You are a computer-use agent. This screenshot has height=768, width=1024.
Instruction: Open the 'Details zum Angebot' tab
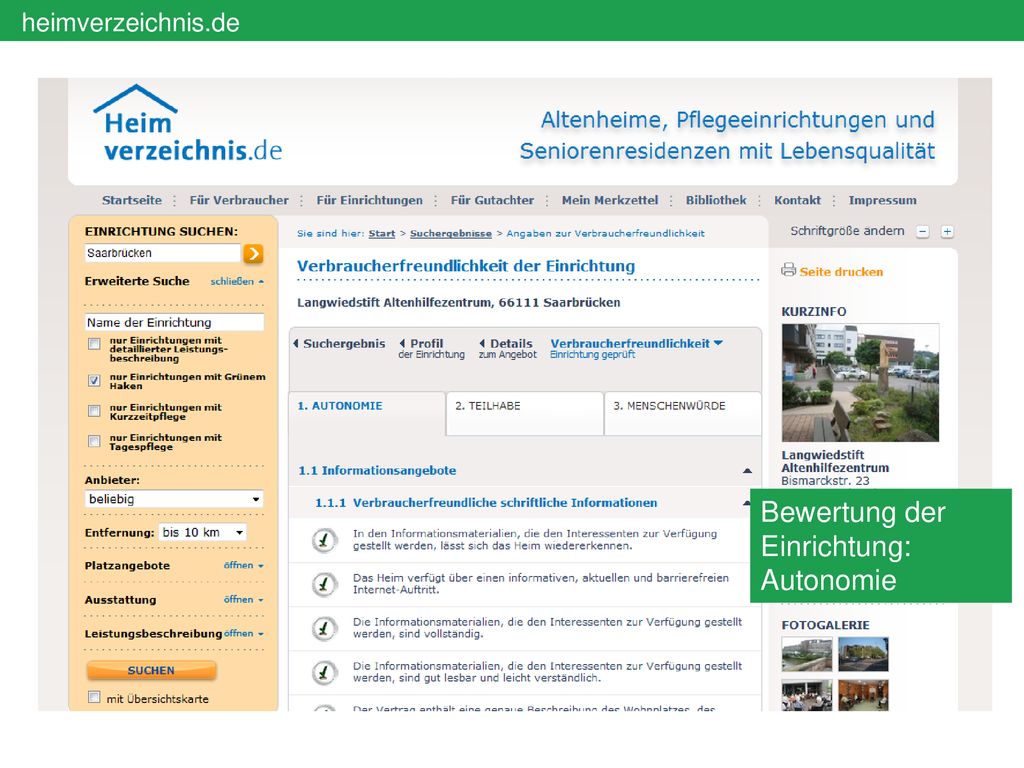(x=507, y=348)
